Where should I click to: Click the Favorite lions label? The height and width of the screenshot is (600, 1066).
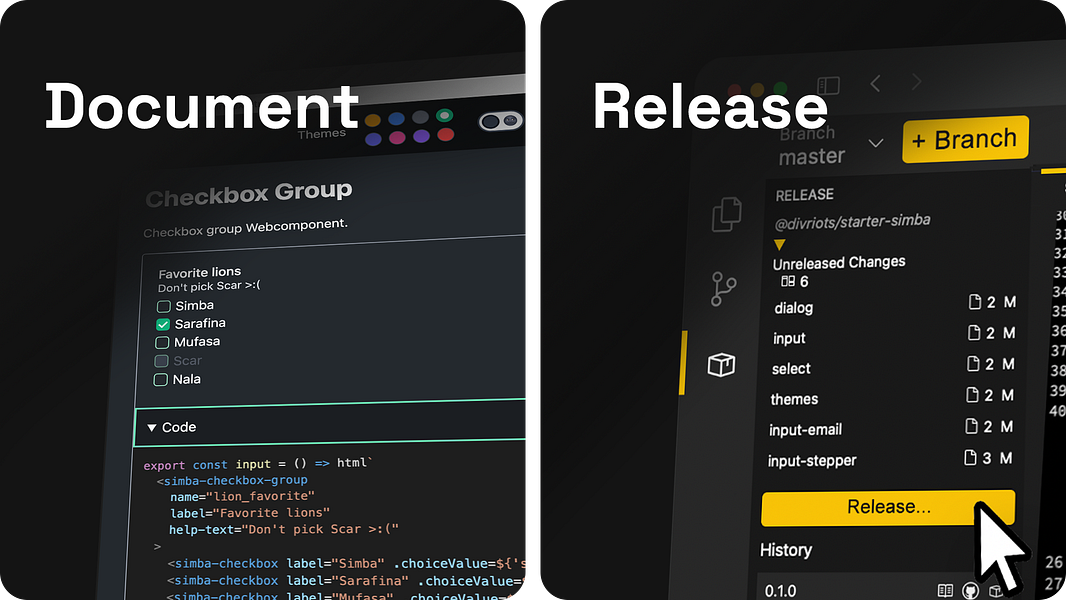(x=200, y=272)
